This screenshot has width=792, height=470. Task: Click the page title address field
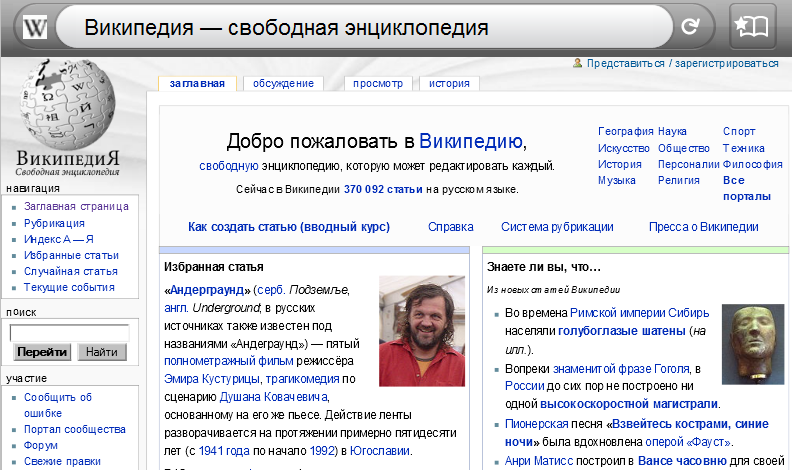pos(364,27)
